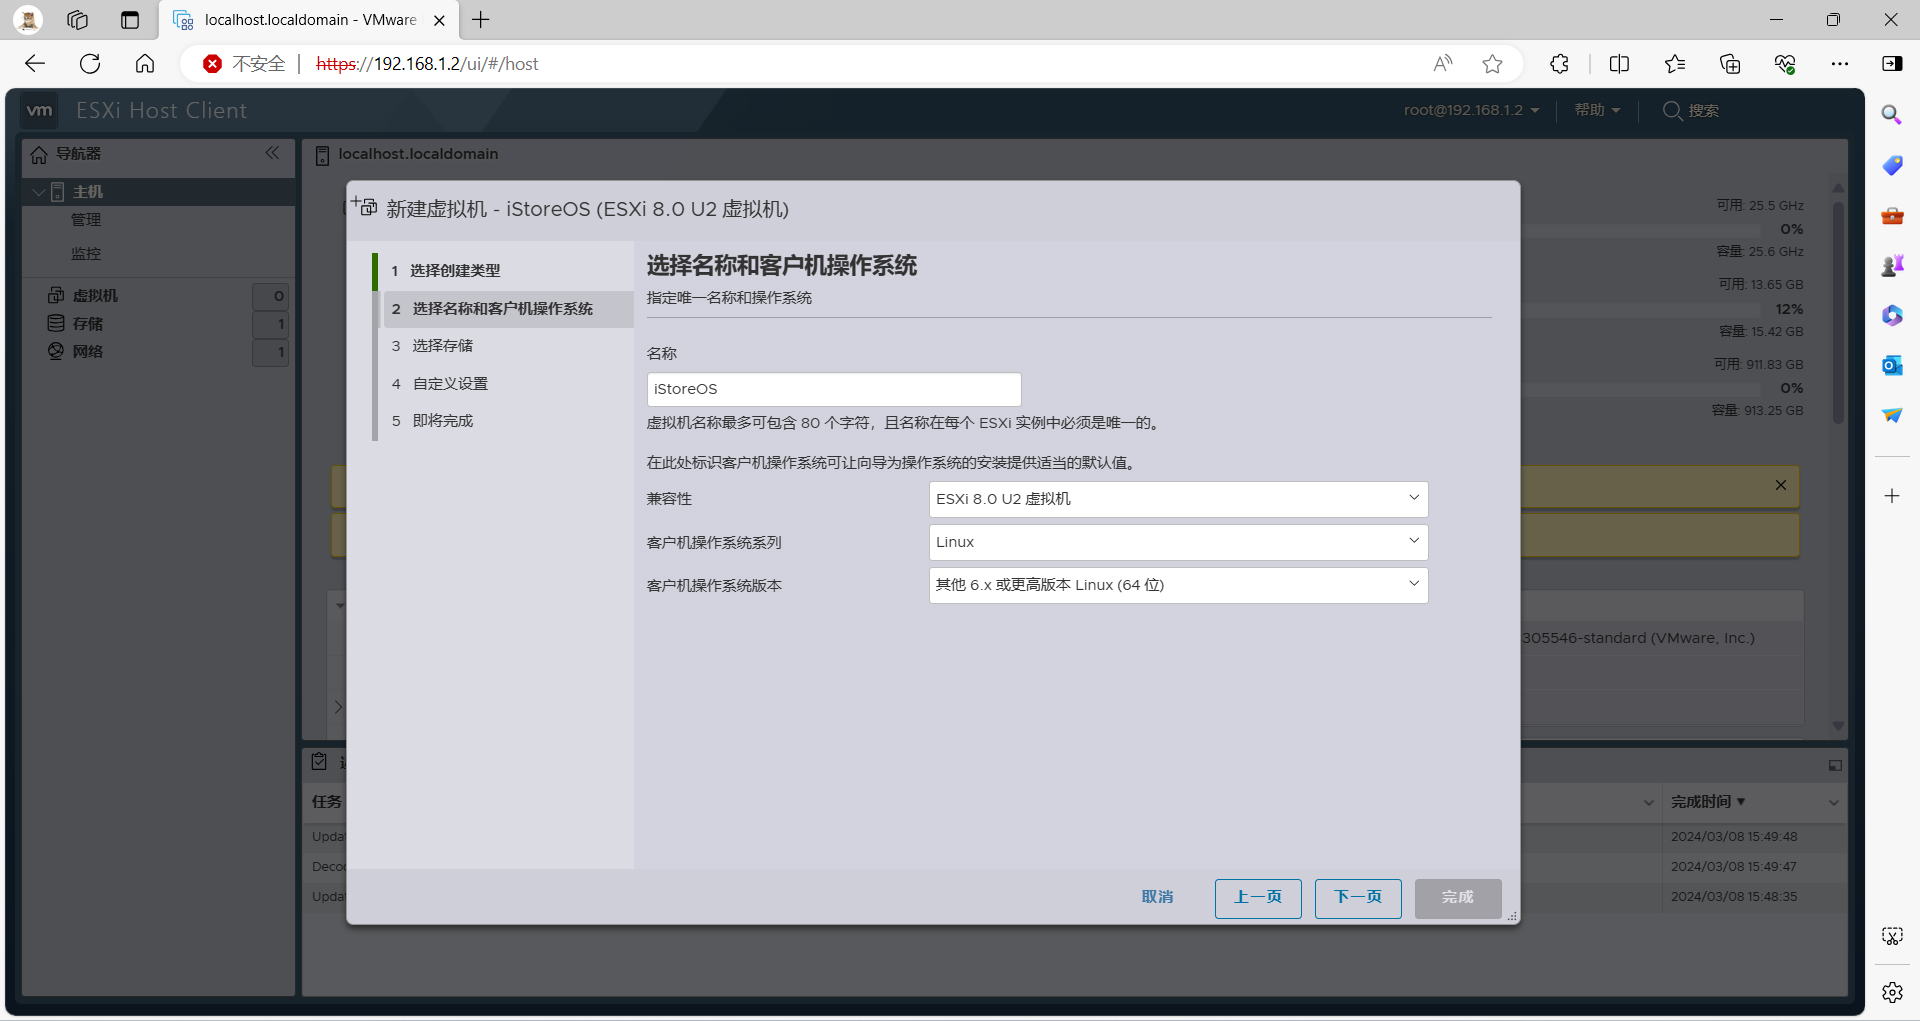Select 虚拟机 in the navigator

tap(94, 295)
